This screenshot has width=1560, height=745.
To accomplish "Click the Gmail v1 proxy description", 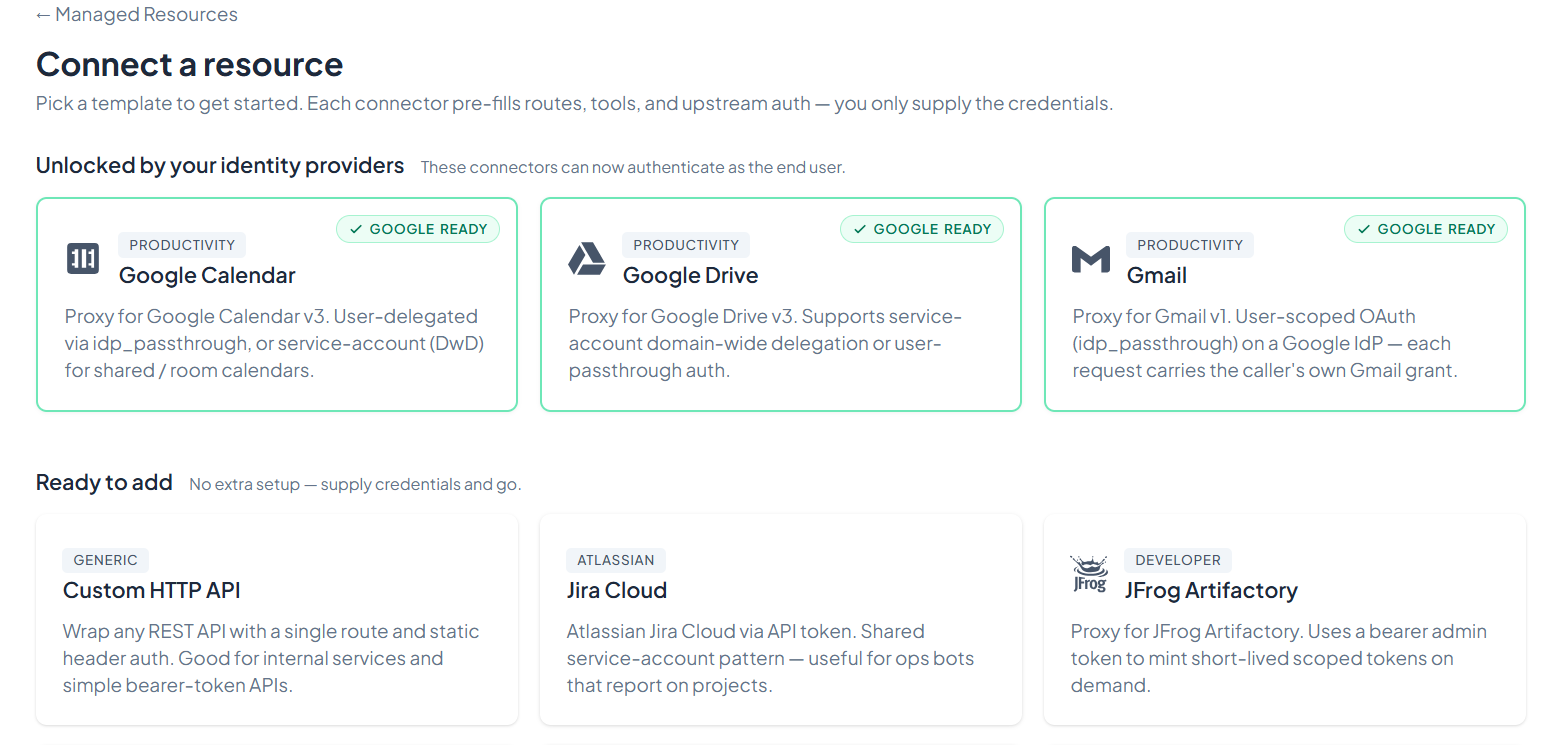I will (x=1265, y=343).
